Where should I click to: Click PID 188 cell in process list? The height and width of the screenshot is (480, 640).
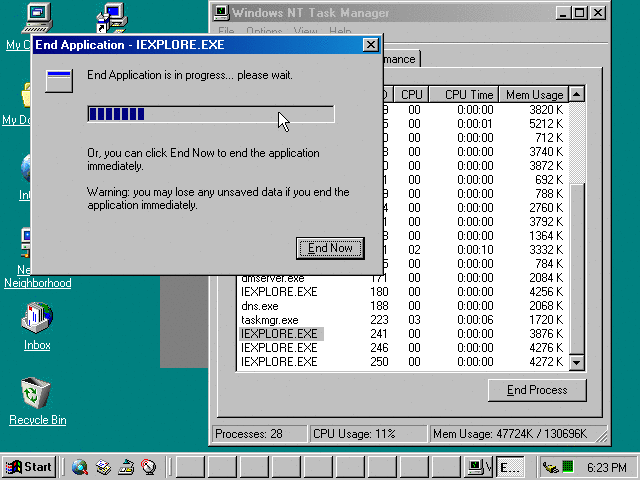pos(379,306)
